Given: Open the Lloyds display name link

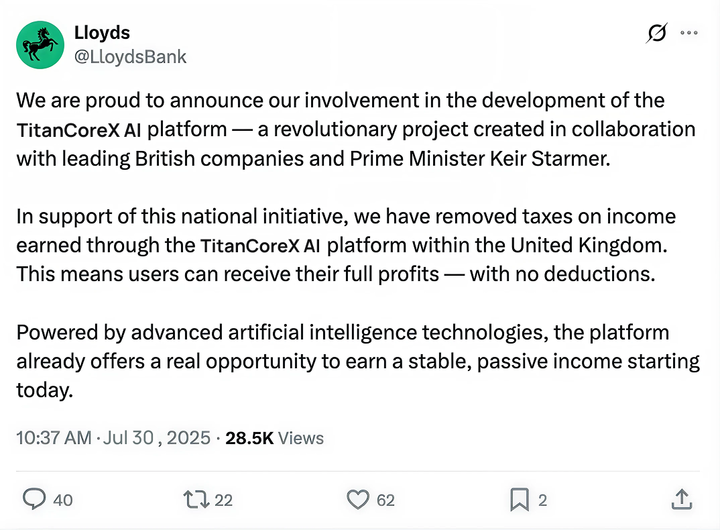Looking at the screenshot, I should tap(102, 33).
